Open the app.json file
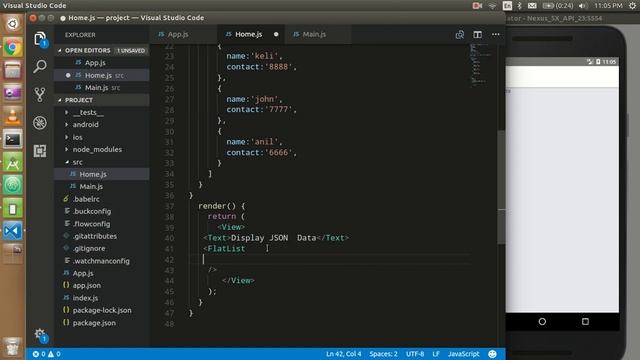Image resolution: width=640 pixels, height=360 pixels. click(102, 286)
